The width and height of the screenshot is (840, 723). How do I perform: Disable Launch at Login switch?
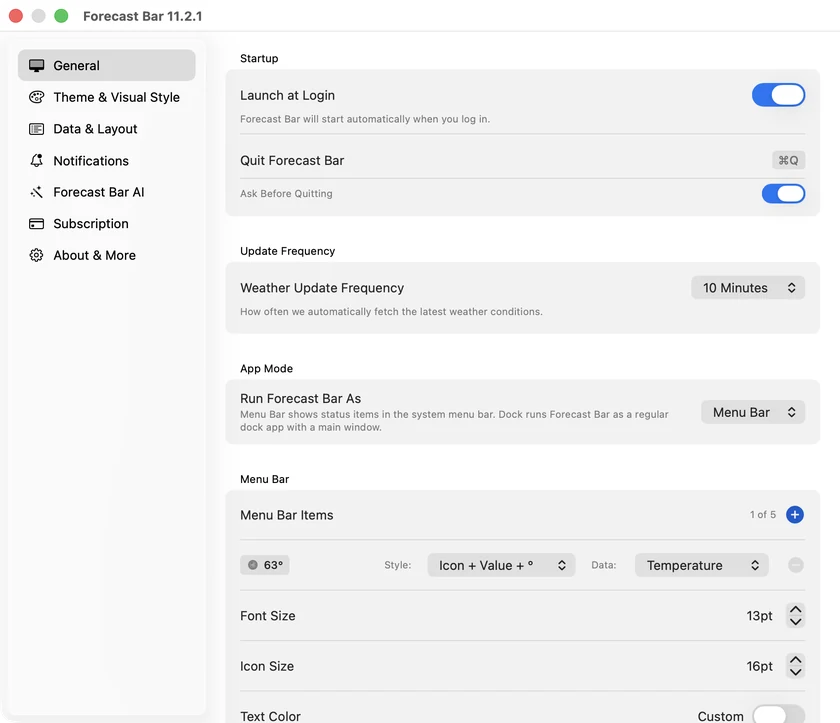click(778, 95)
